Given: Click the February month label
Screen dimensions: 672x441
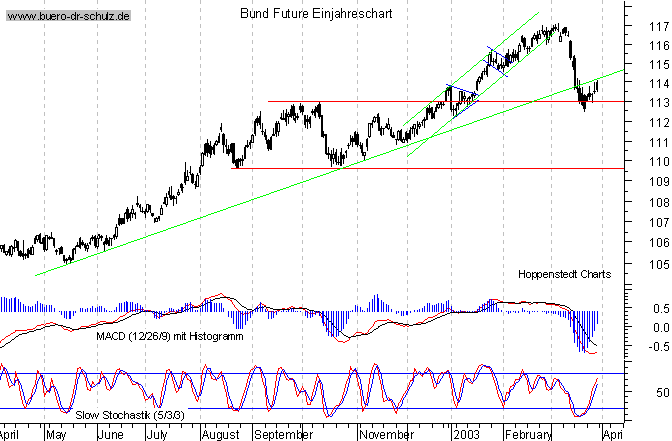Looking at the screenshot, I should click(528, 435).
